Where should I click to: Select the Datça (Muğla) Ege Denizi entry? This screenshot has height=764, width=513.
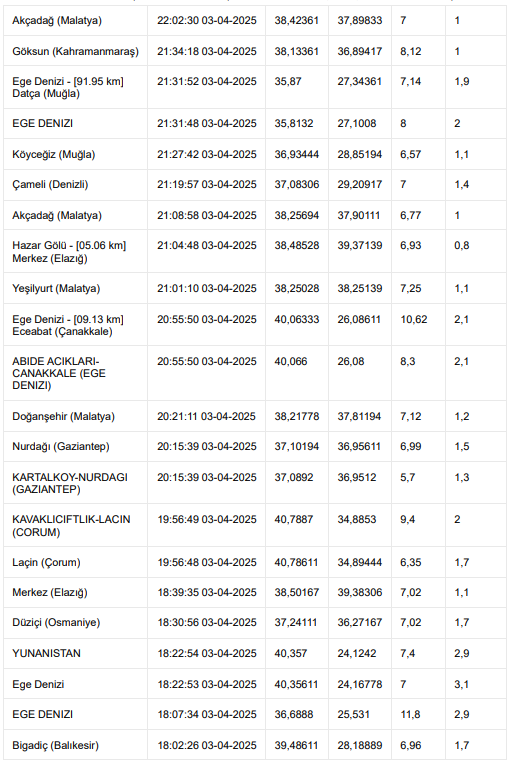click(x=75, y=87)
